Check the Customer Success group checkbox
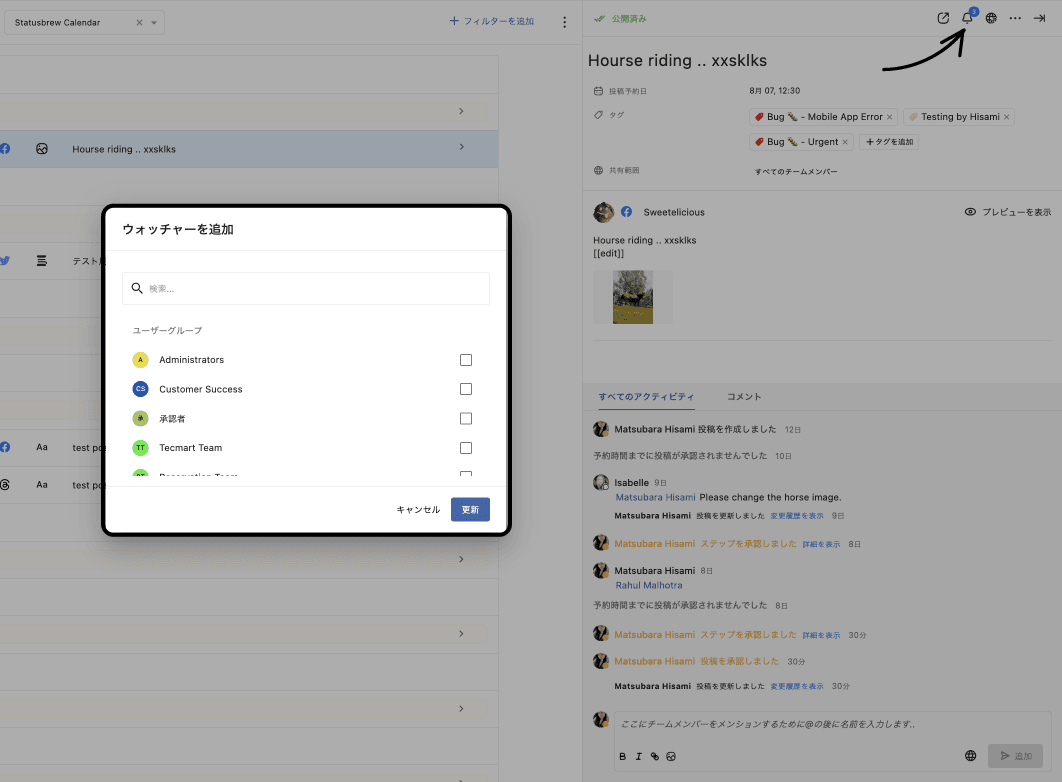The height and width of the screenshot is (782, 1062). coord(466,389)
